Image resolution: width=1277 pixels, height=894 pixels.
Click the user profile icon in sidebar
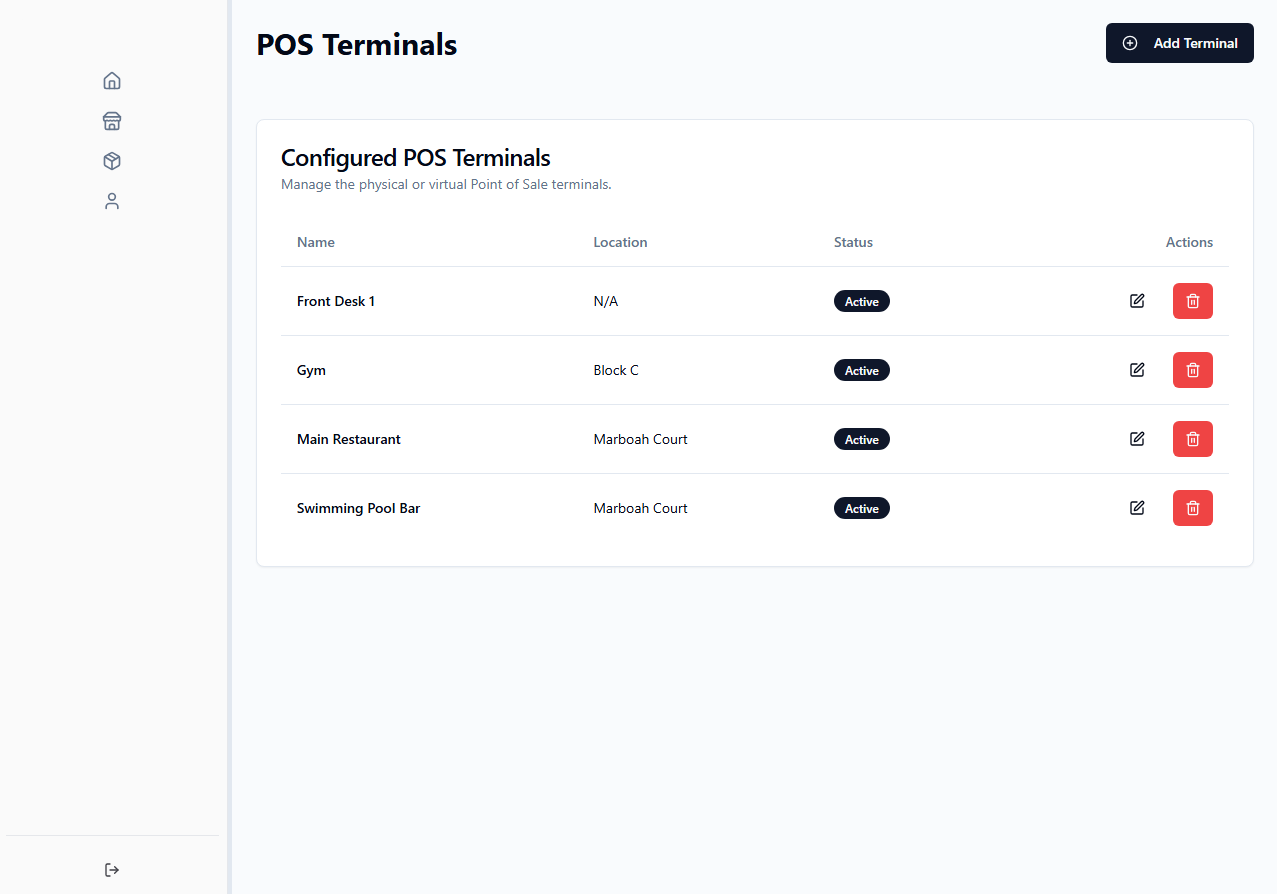click(111, 201)
